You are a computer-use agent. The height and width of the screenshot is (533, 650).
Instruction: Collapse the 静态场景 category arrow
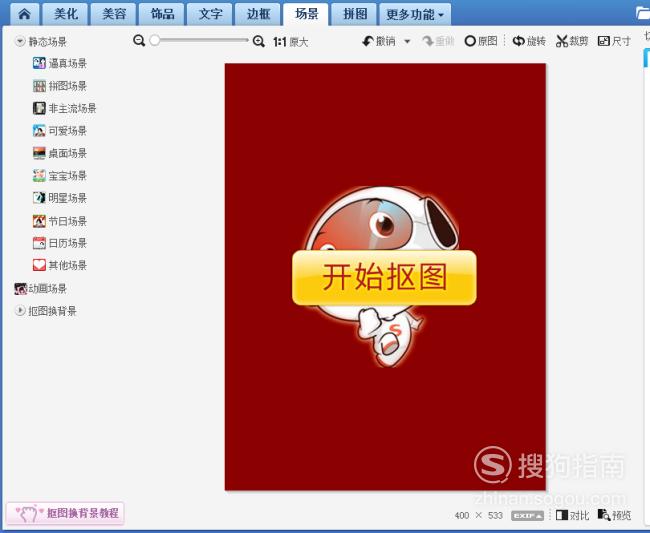19,41
